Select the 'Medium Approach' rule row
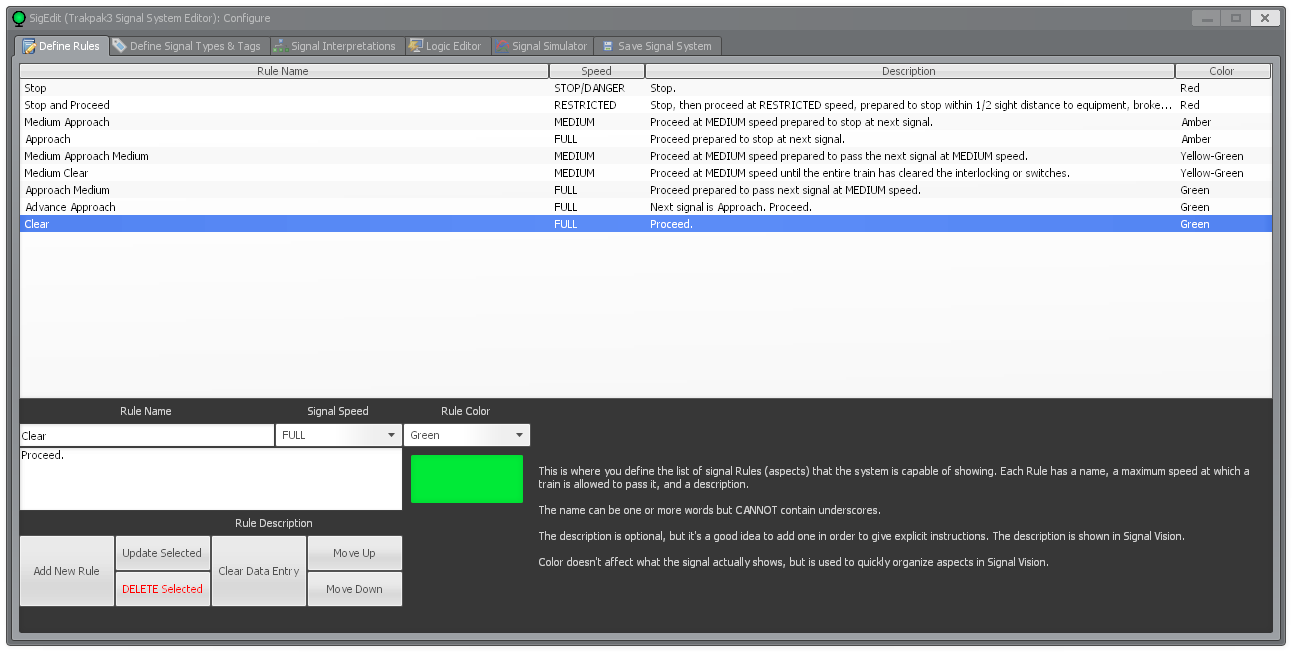This screenshot has width=1292, height=652. 645,122
